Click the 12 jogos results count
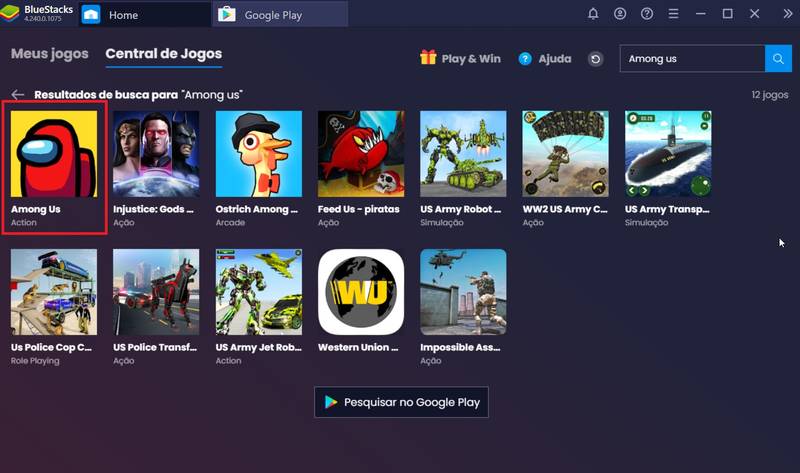The height and width of the screenshot is (473, 800). 770,95
